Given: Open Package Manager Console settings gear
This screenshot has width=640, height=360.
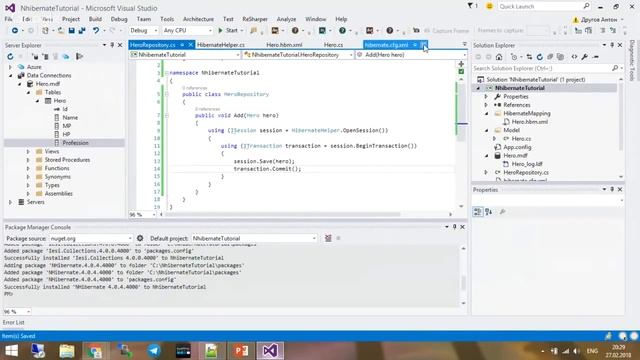Looking at the screenshot, I should pos(140,238).
